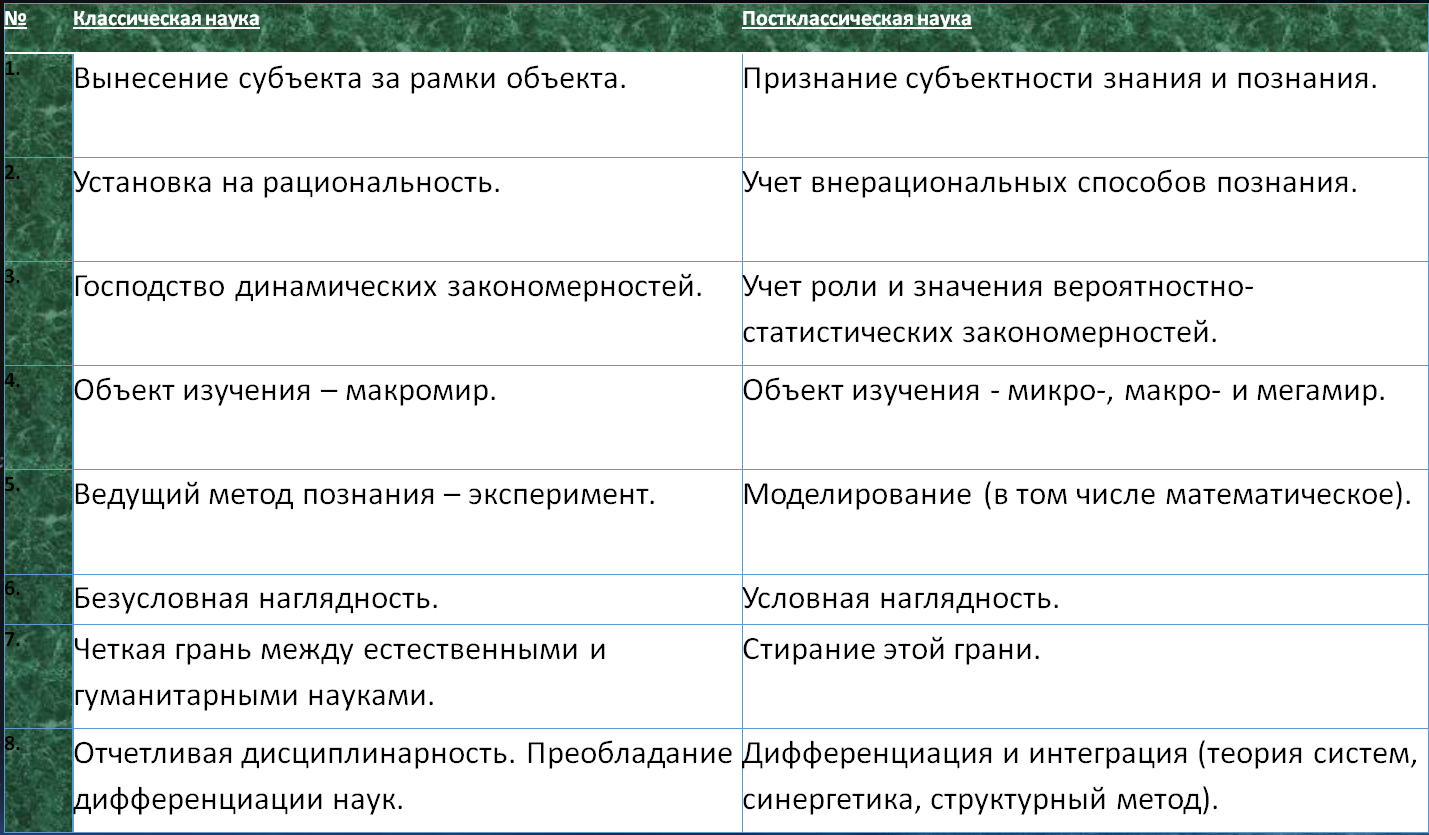This screenshot has width=1429, height=835.
Task: Click row number 2 cell
Action: (x=38, y=209)
